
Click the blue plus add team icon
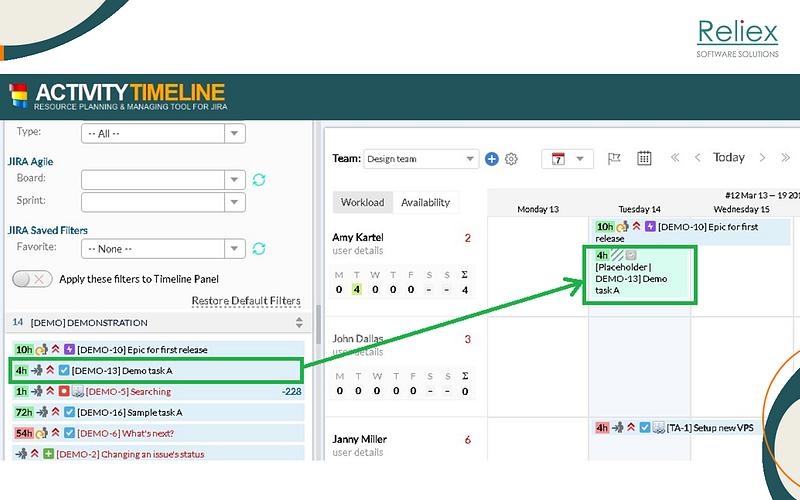491,159
